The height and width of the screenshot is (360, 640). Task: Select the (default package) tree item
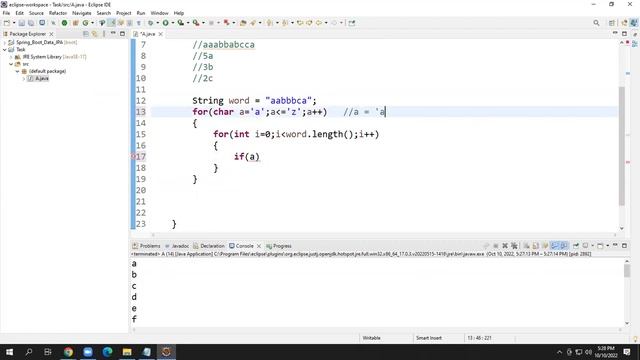(x=47, y=71)
